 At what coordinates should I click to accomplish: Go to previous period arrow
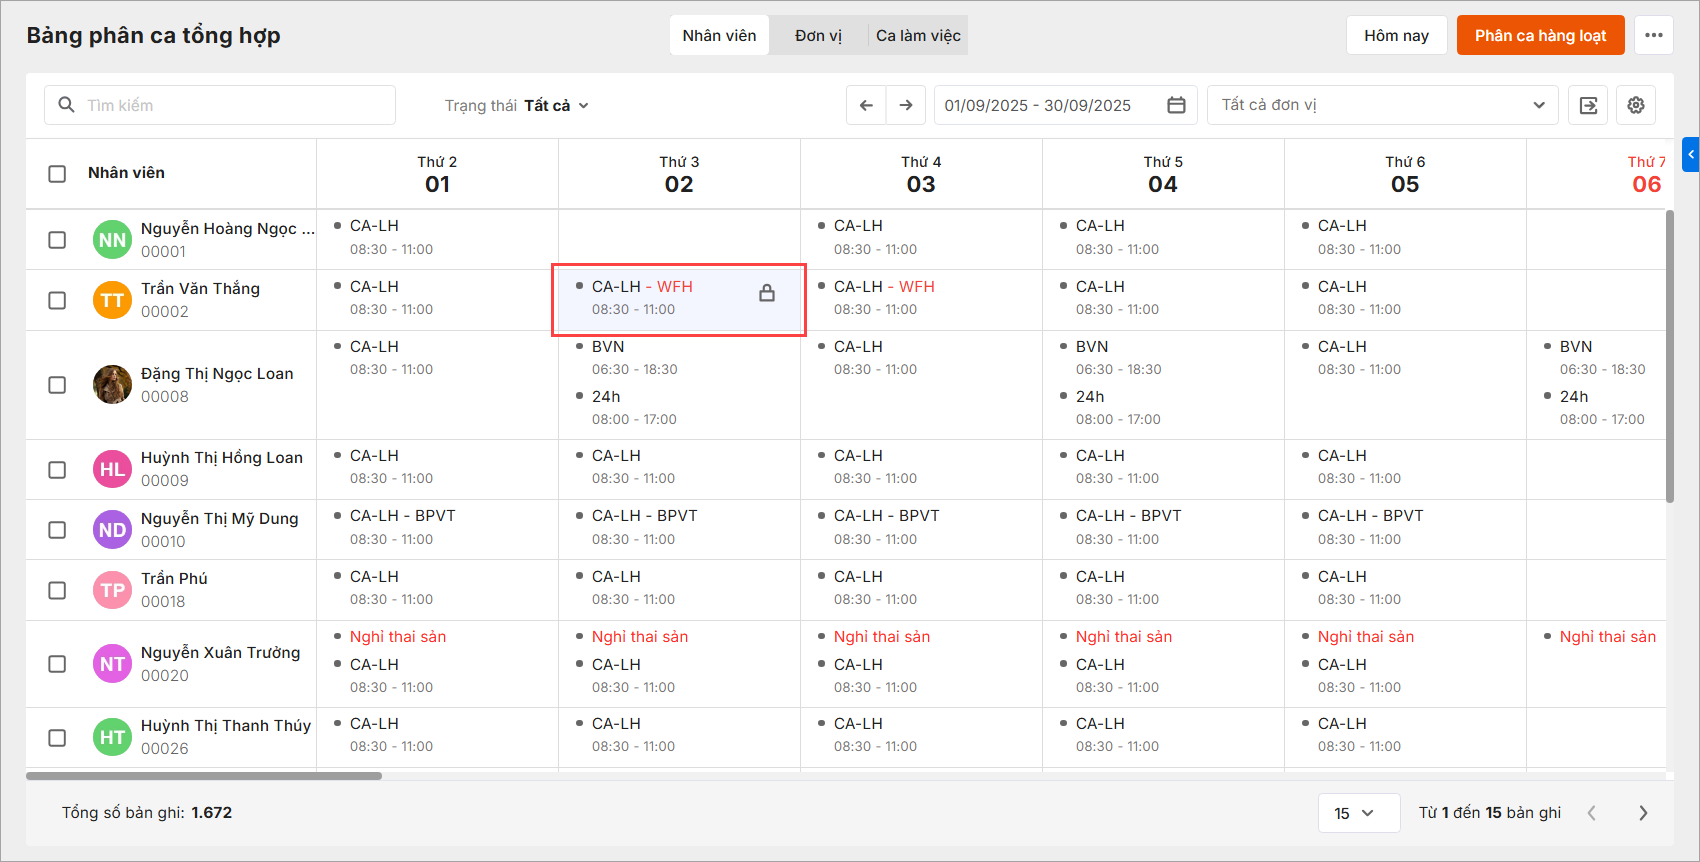tap(866, 105)
